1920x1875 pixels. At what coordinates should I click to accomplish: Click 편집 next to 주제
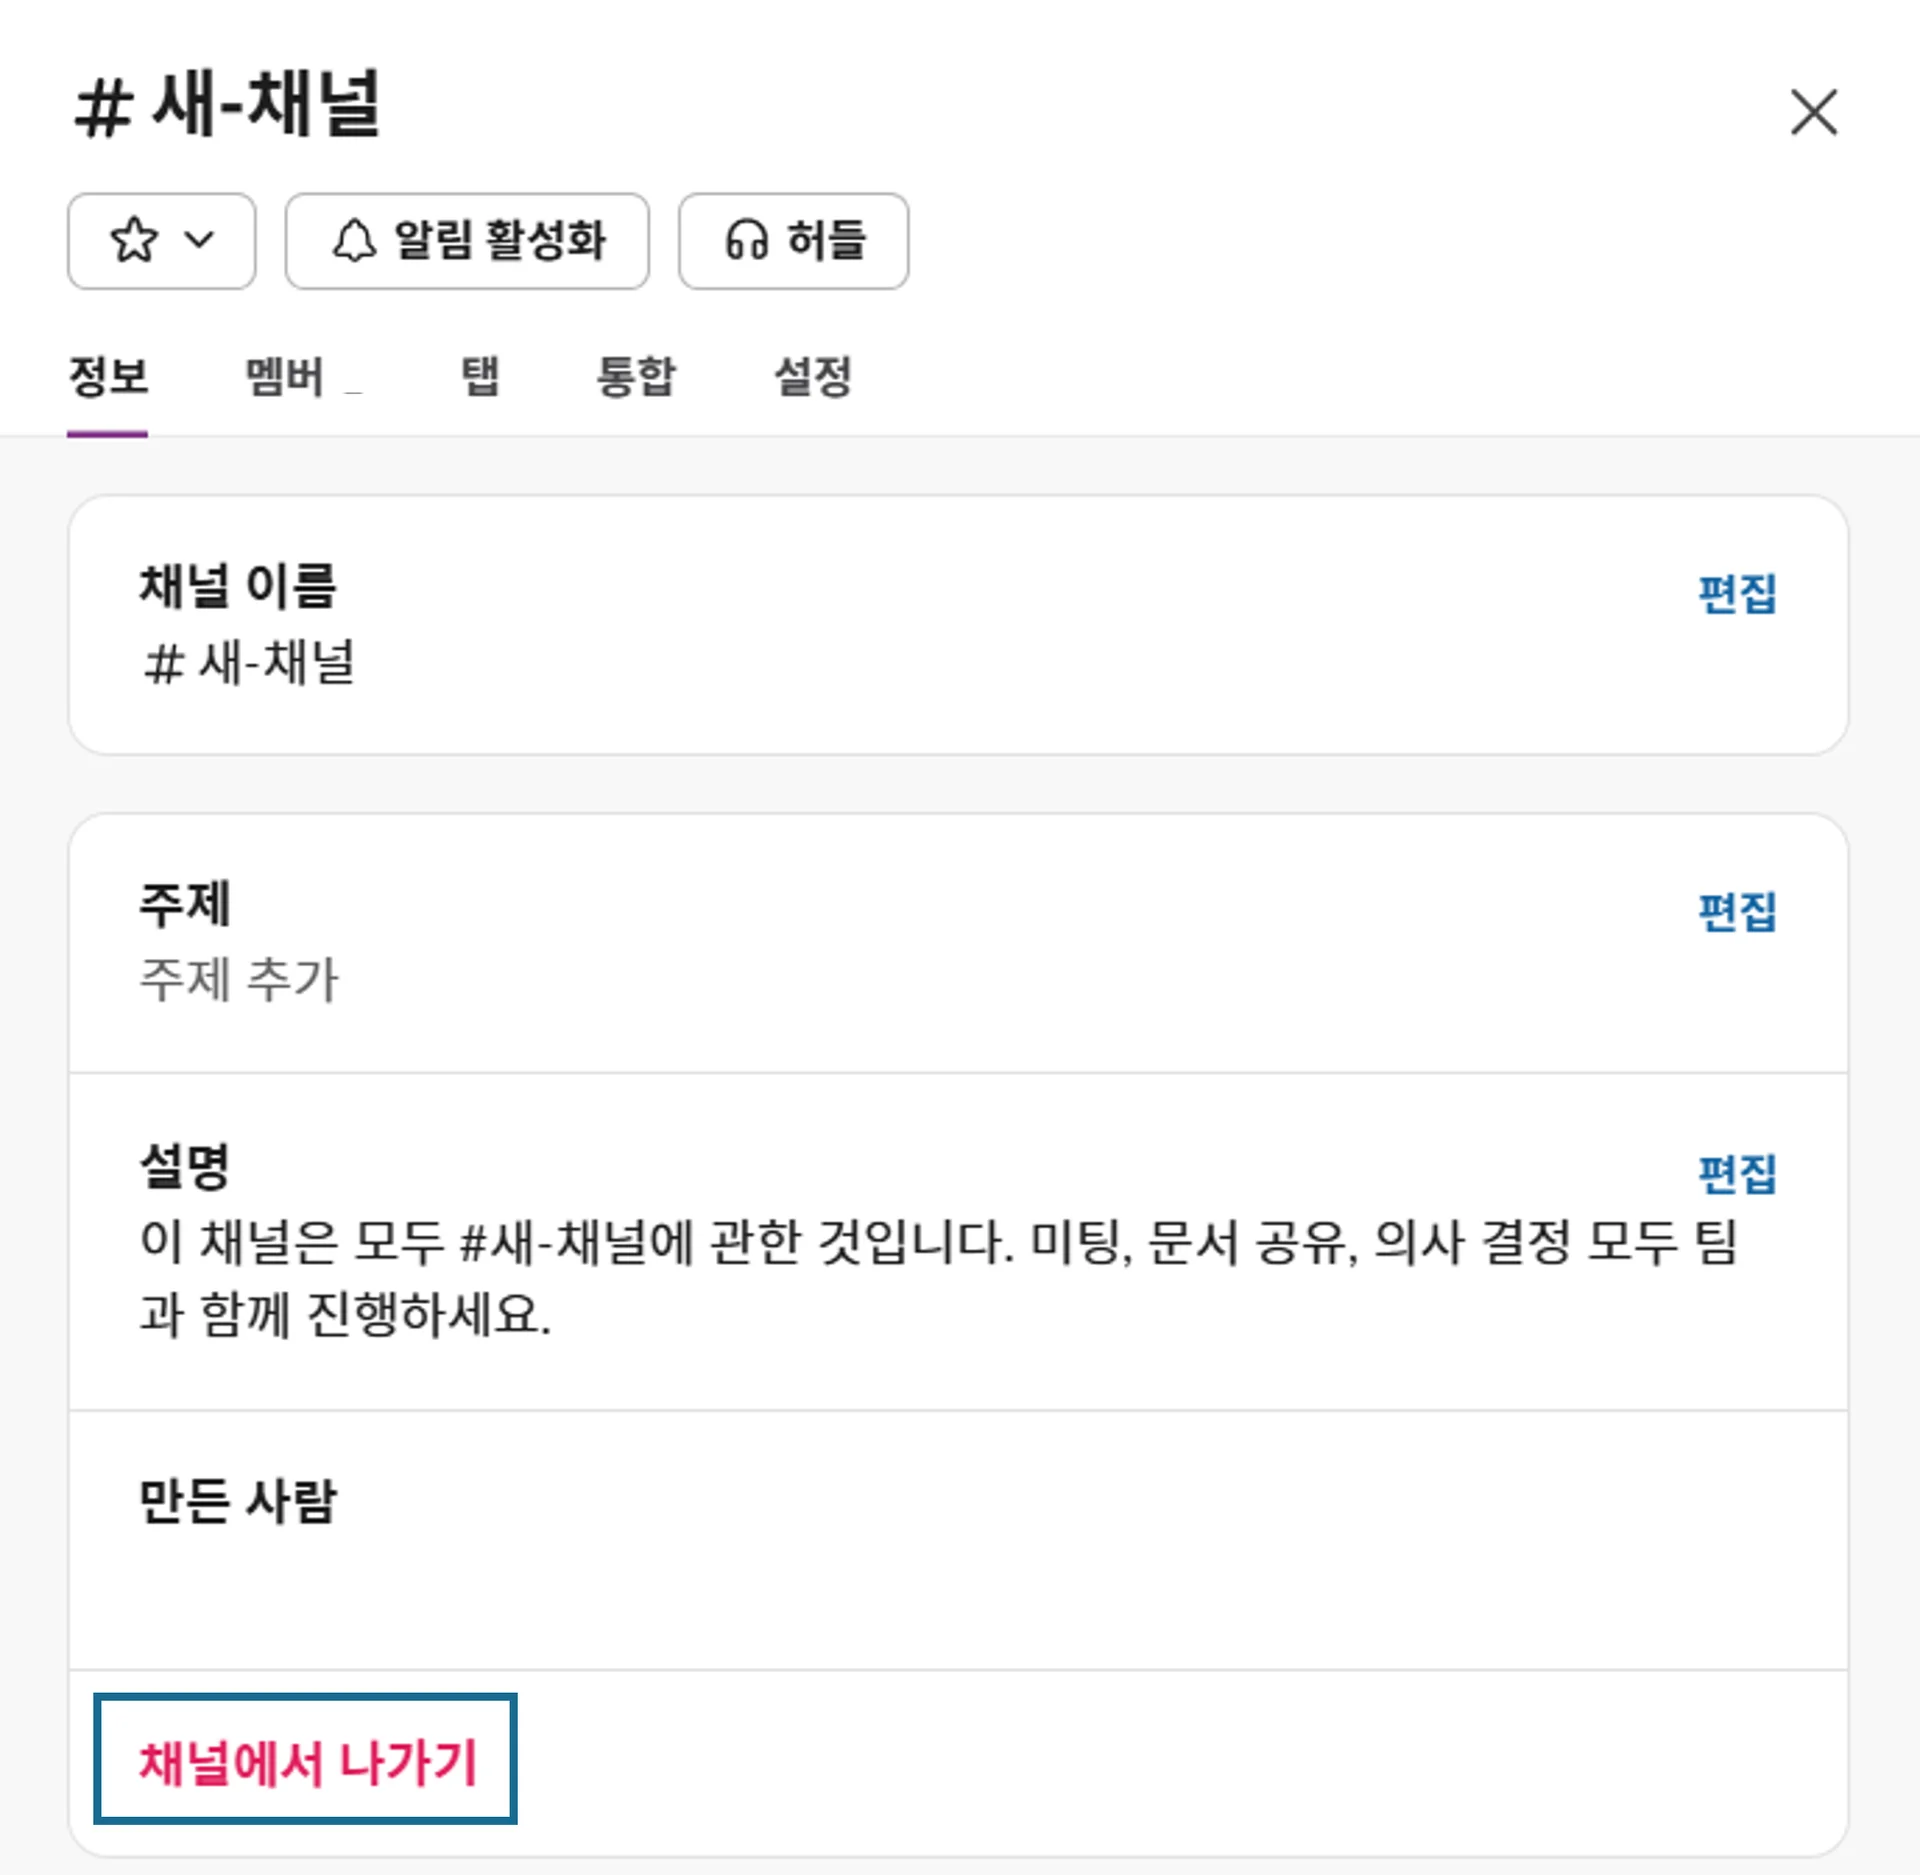[1737, 912]
